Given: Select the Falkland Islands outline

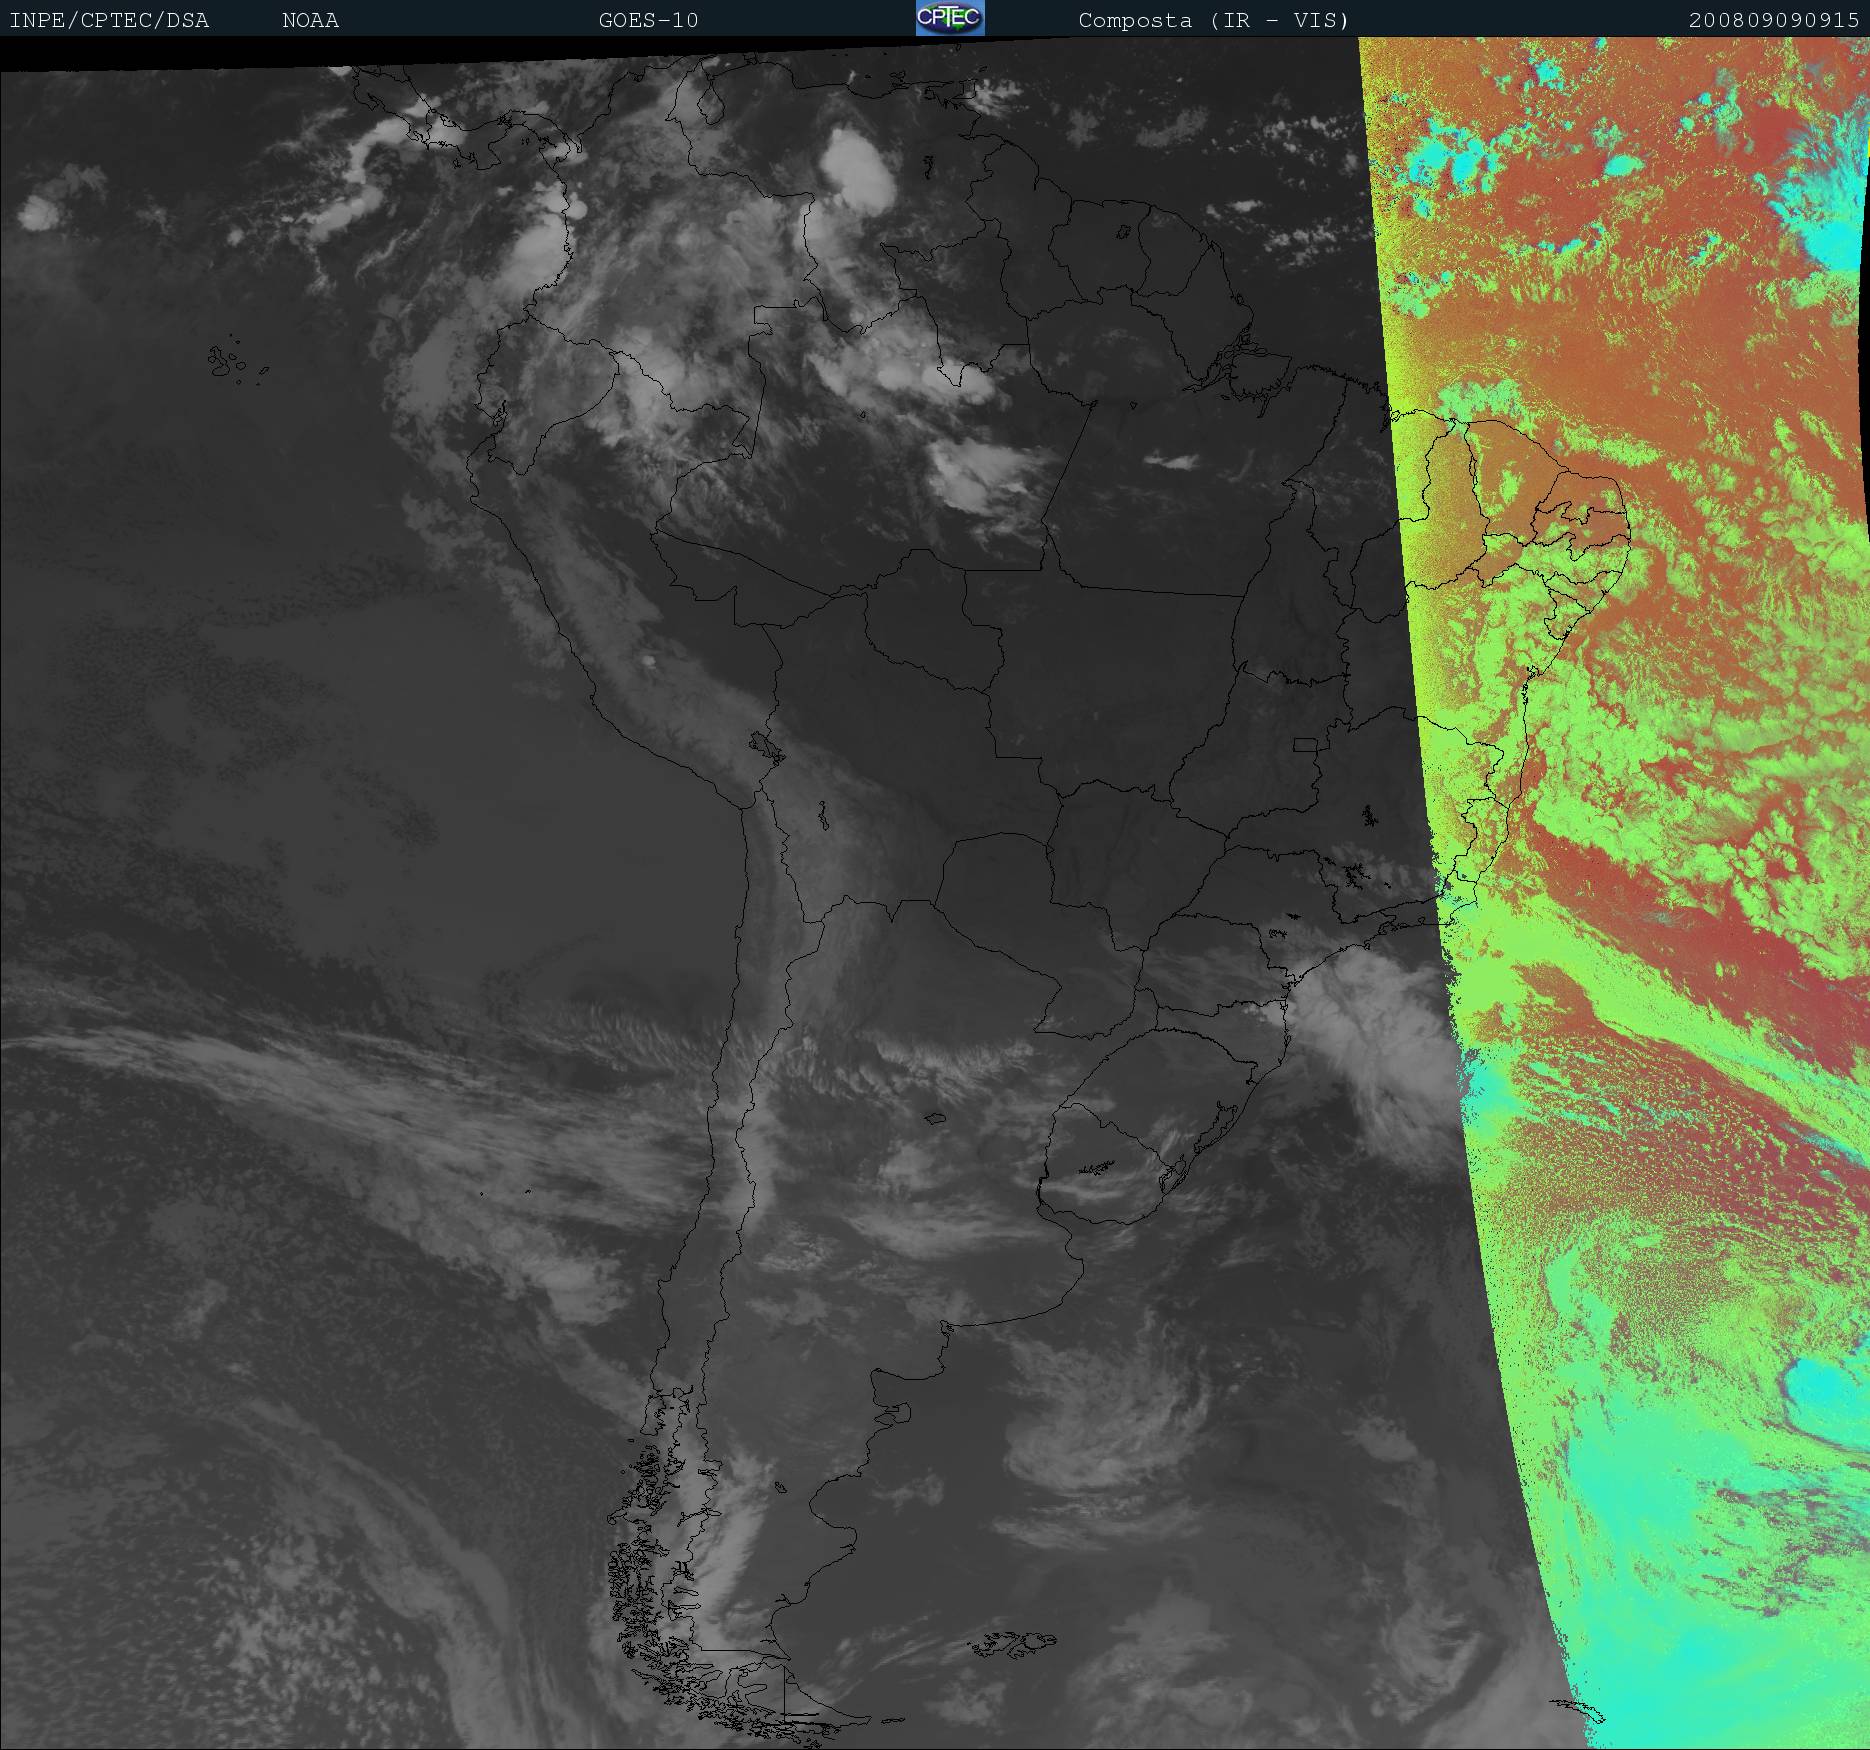Looking at the screenshot, I should click(x=1012, y=1642).
